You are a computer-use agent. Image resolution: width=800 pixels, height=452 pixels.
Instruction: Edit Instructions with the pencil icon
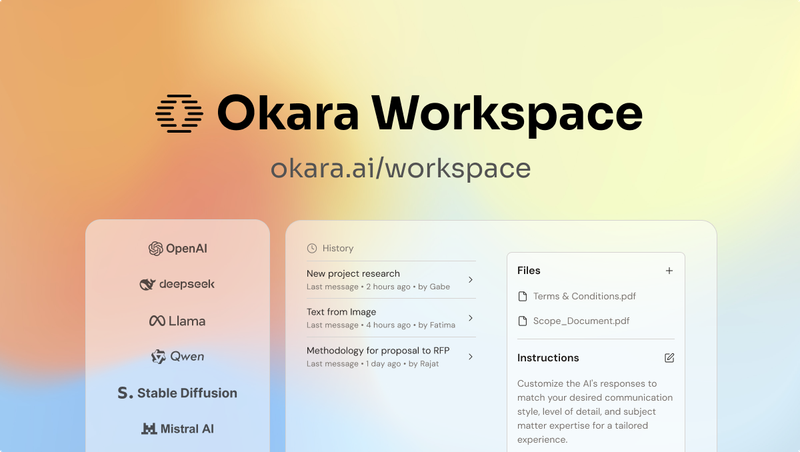[669, 358]
